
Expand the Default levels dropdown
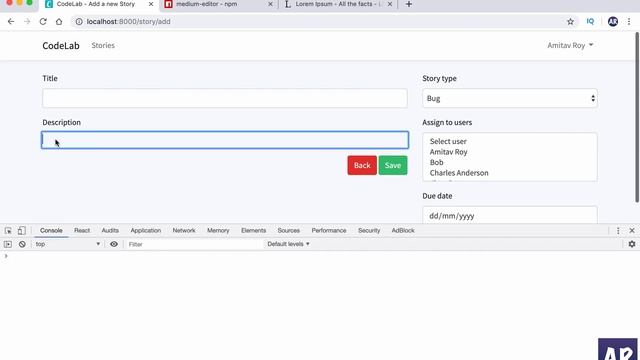tap(288, 244)
